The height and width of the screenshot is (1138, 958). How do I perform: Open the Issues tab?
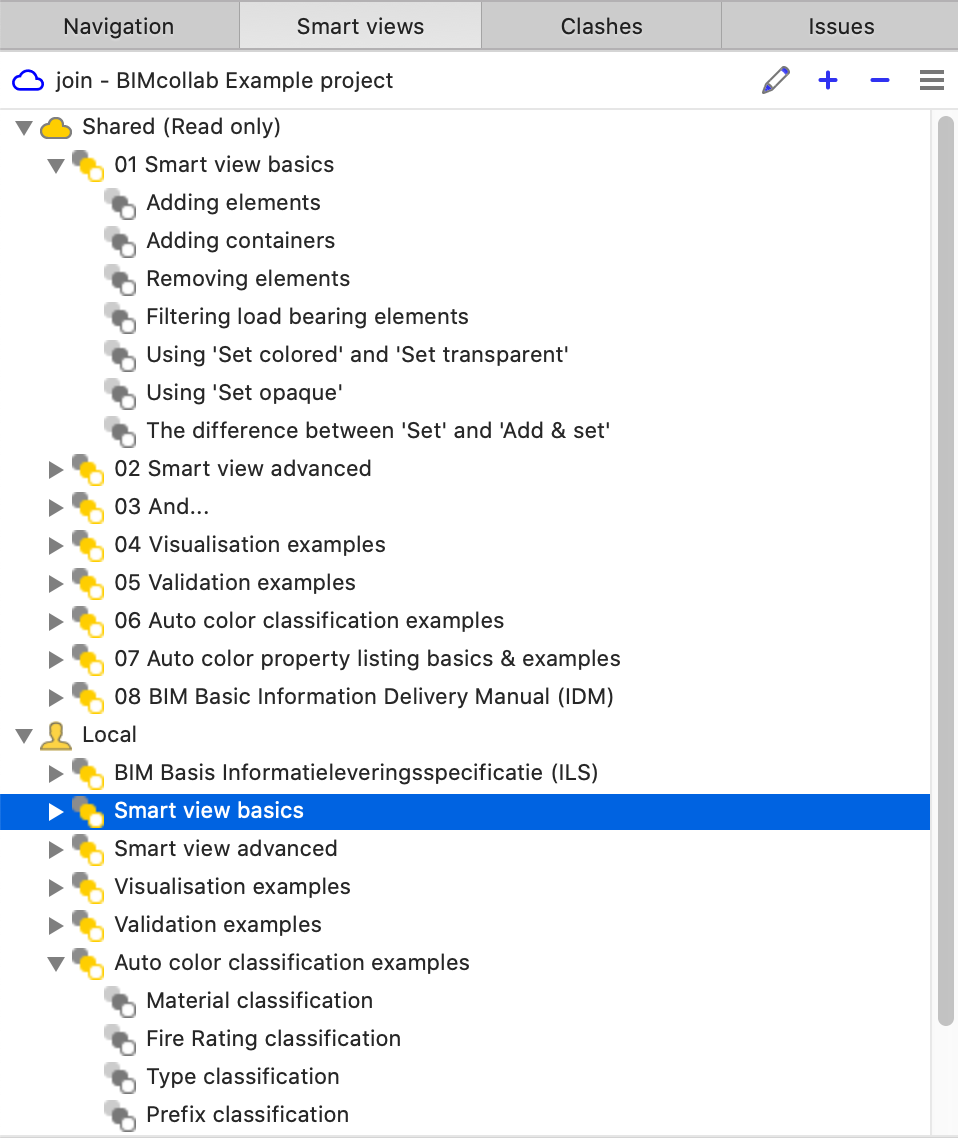841,27
